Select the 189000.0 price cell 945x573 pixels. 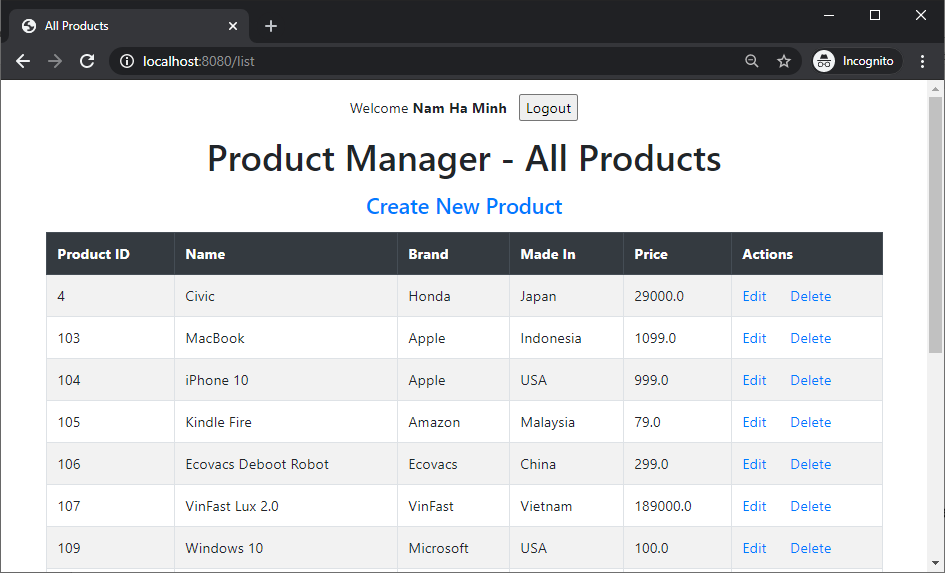click(x=677, y=506)
